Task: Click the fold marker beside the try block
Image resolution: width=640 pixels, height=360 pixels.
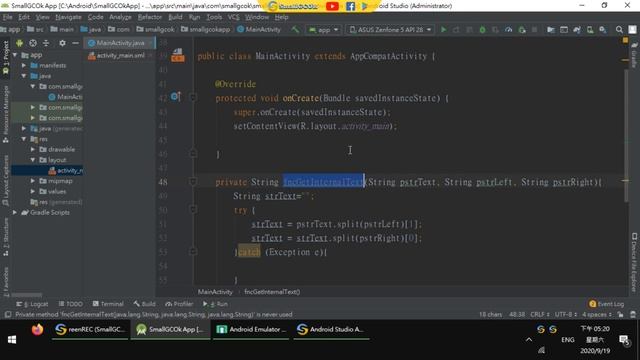Action: point(193,210)
